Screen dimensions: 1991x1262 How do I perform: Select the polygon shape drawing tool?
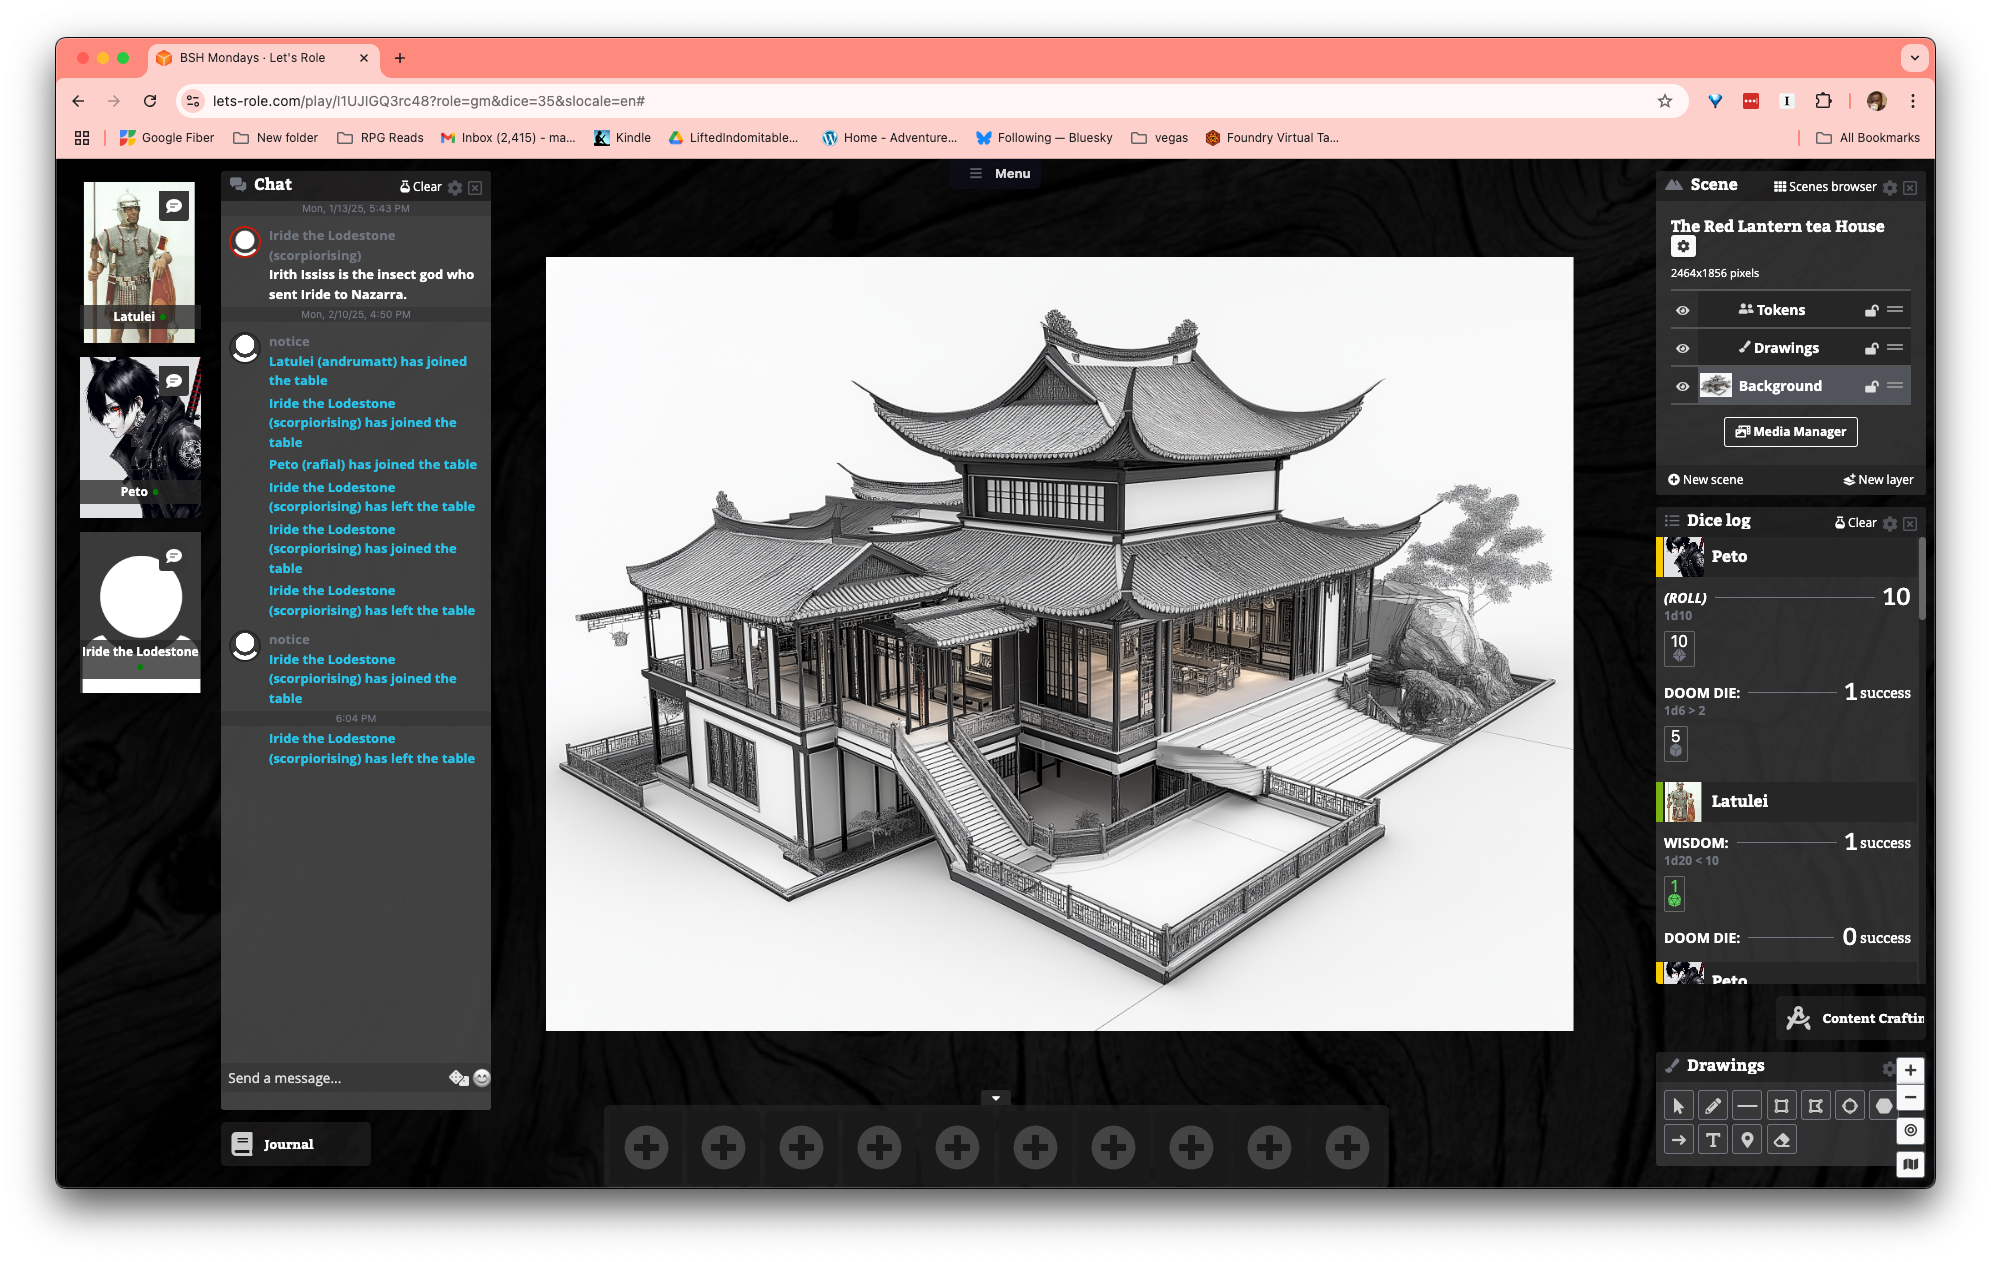coord(1815,1106)
